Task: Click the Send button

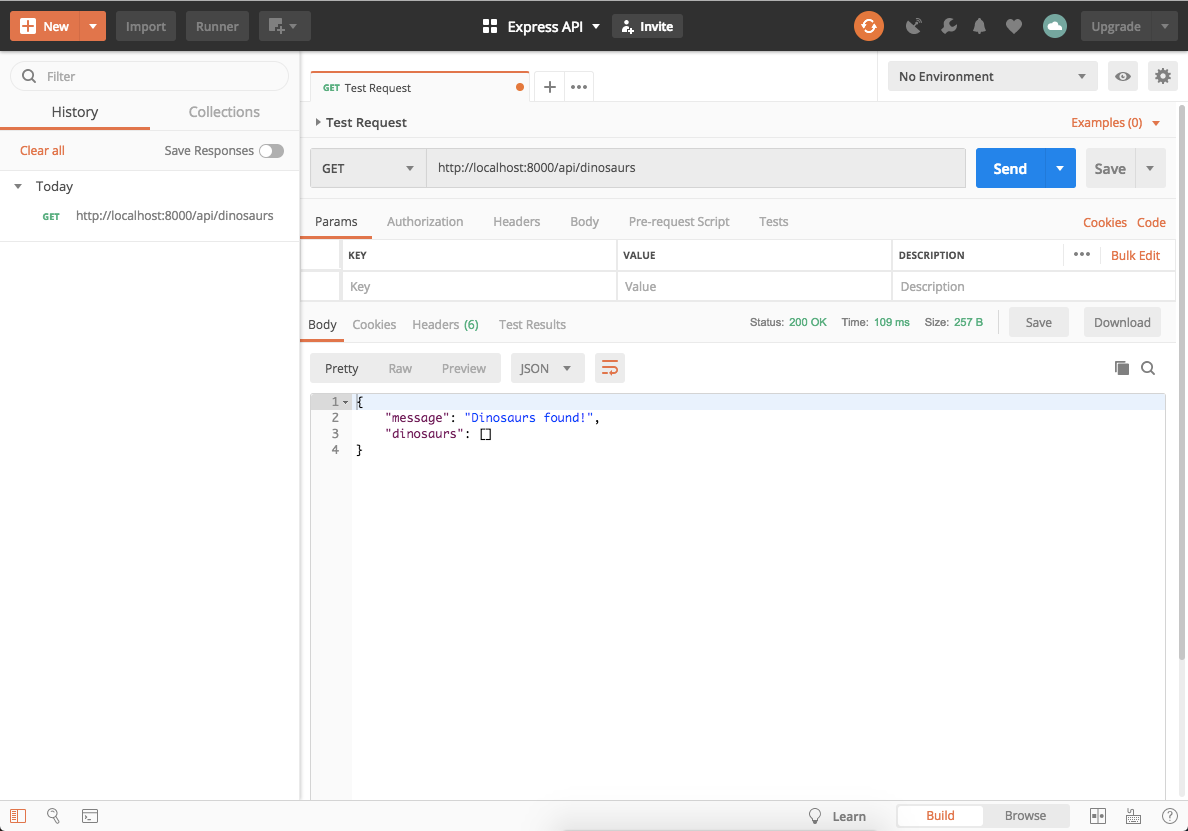Action: 1009,168
